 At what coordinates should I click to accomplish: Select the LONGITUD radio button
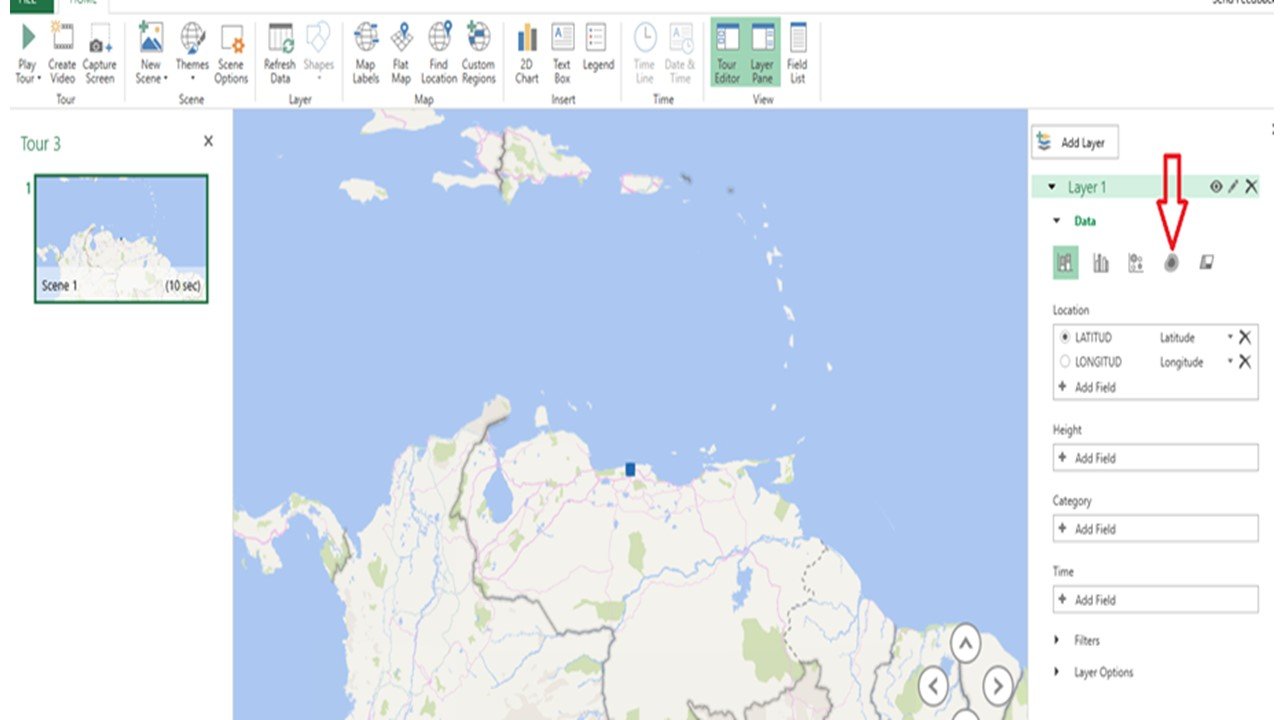(x=1065, y=362)
